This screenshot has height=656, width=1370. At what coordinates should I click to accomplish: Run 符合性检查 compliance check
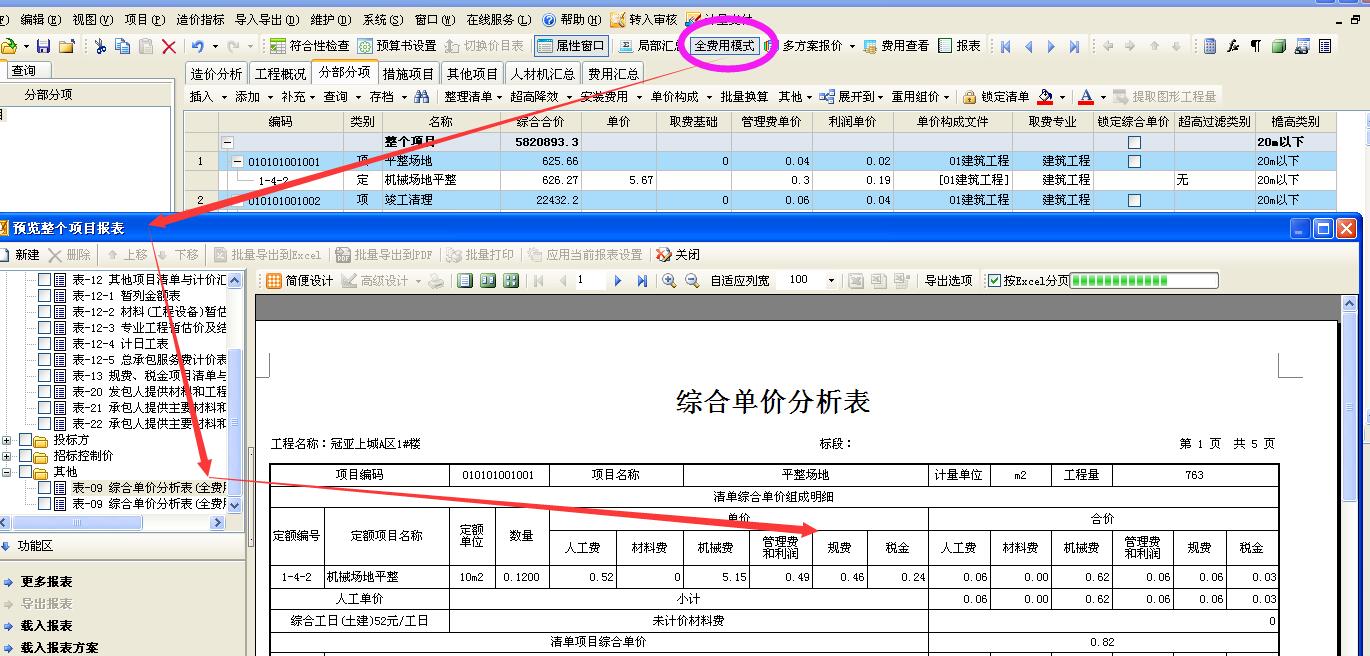click(310, 46)
